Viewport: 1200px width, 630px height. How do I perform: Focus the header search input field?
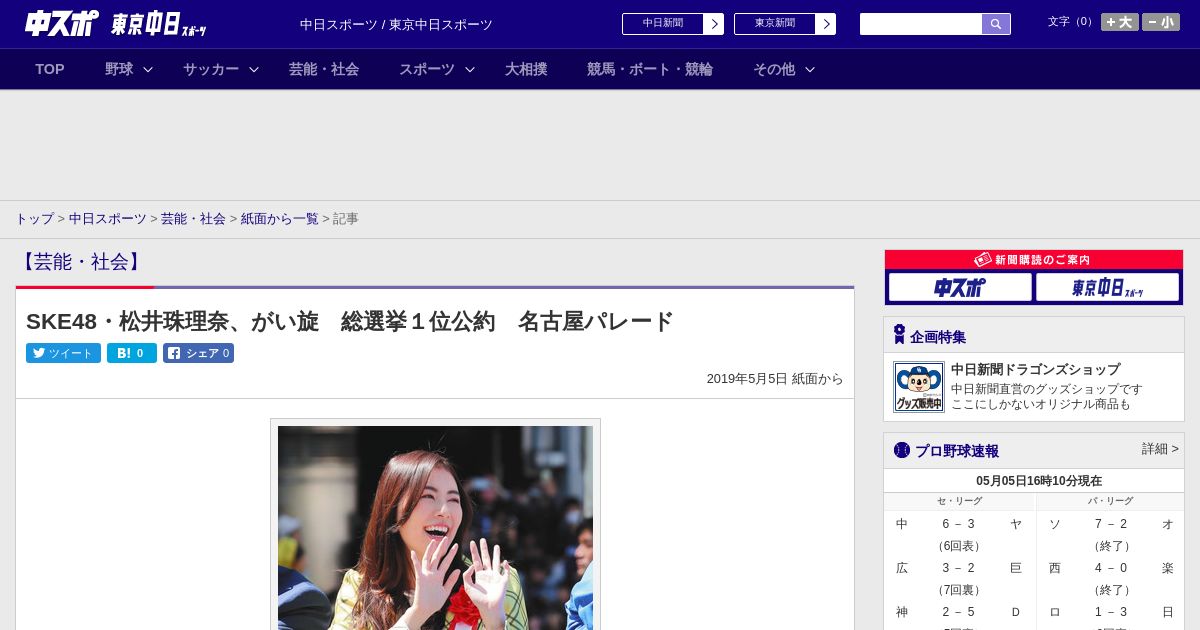click(921, 24)
